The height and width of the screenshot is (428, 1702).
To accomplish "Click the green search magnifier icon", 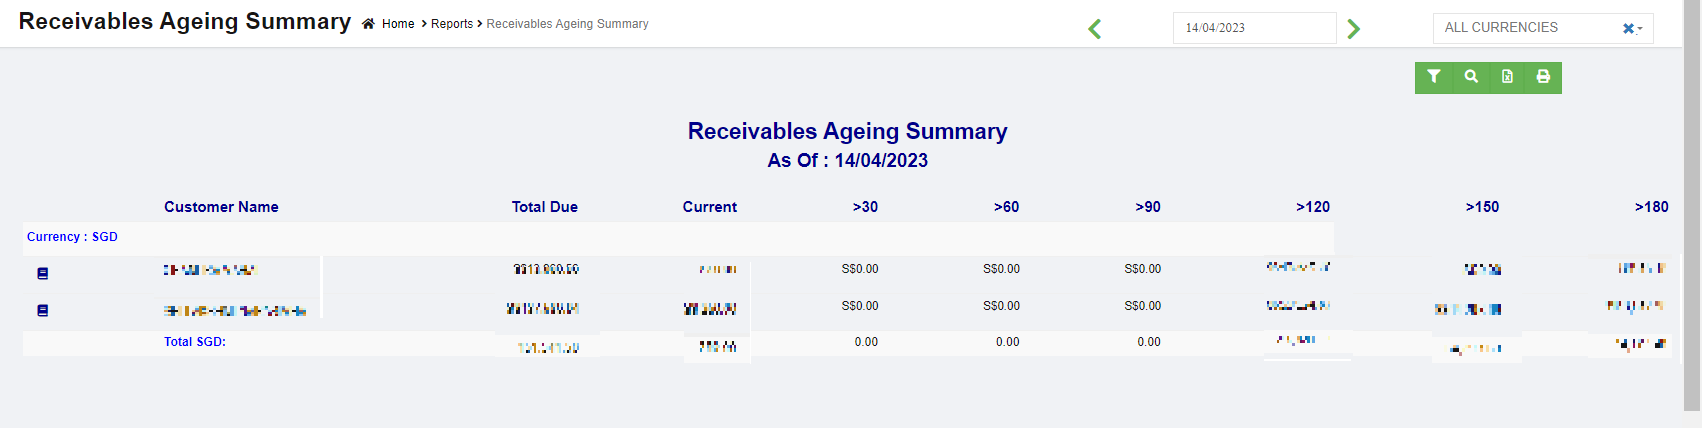I will tap(1471, 77).
